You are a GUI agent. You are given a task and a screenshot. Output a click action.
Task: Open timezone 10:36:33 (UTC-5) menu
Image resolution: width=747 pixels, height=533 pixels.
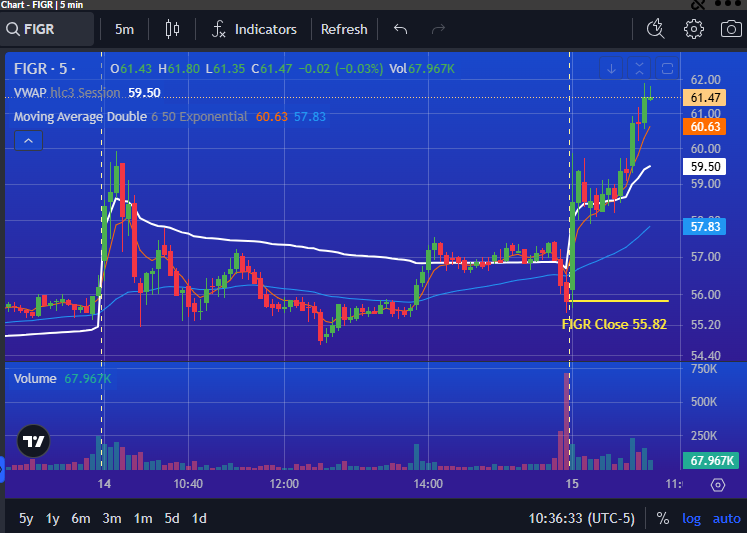(x=582, y=518)
